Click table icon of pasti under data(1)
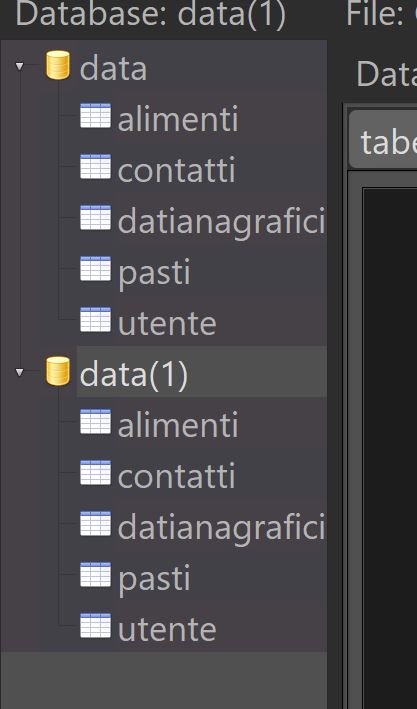Viewport: 417px width, 709px height. click(95, 575)
